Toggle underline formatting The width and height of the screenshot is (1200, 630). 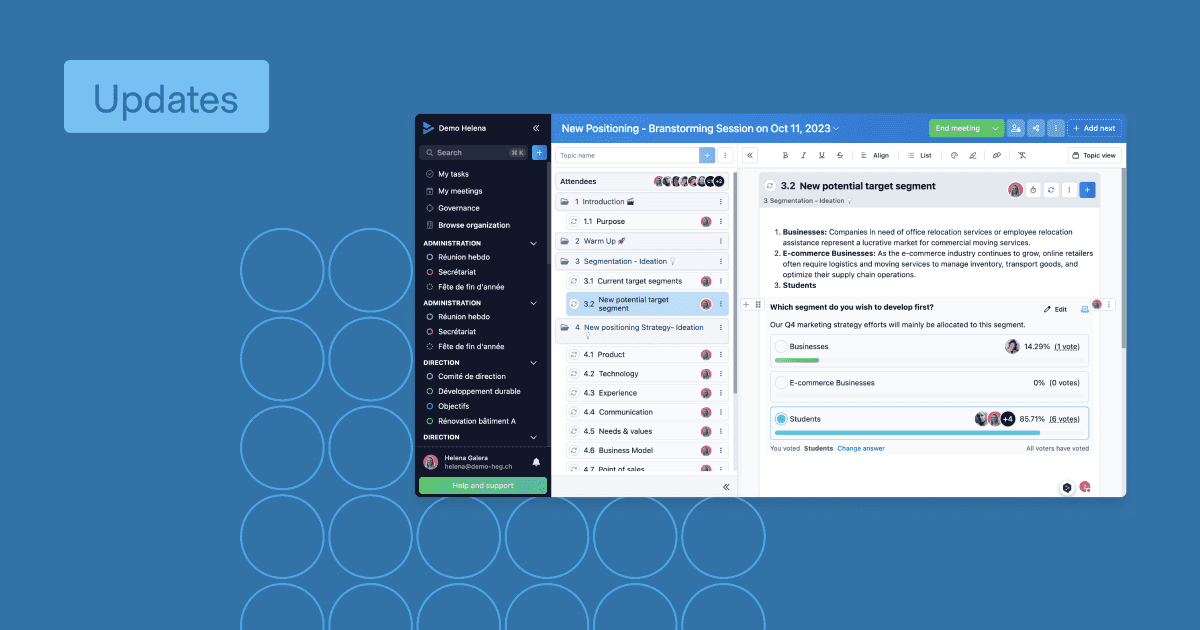(x=821, y=155)
